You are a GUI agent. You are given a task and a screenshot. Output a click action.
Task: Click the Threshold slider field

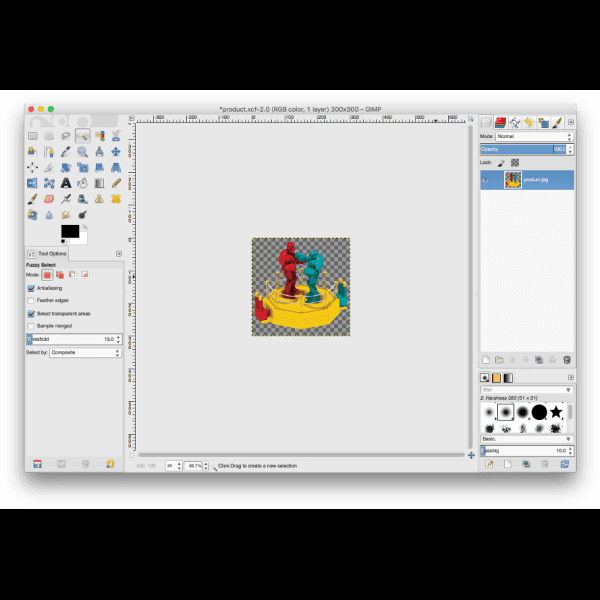(x=70, y=339)
